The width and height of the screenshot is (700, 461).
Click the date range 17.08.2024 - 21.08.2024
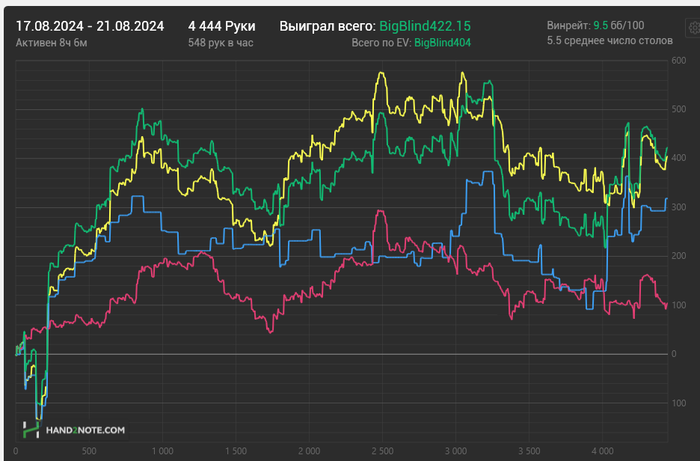pyautogui.click(x=90, y=26)
